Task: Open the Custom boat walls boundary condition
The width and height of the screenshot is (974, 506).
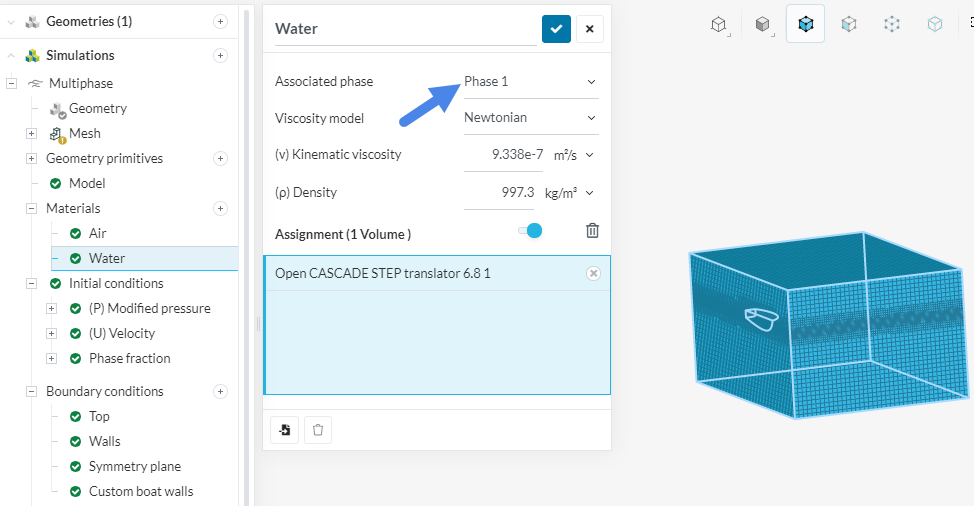Action: 140,491
